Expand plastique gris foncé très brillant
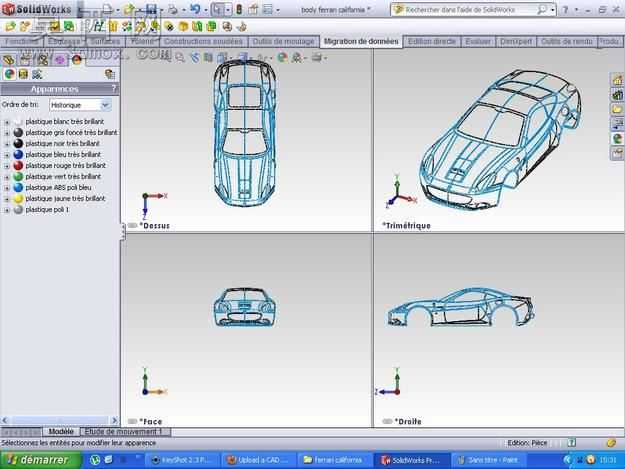 click(x=6, y=133)
